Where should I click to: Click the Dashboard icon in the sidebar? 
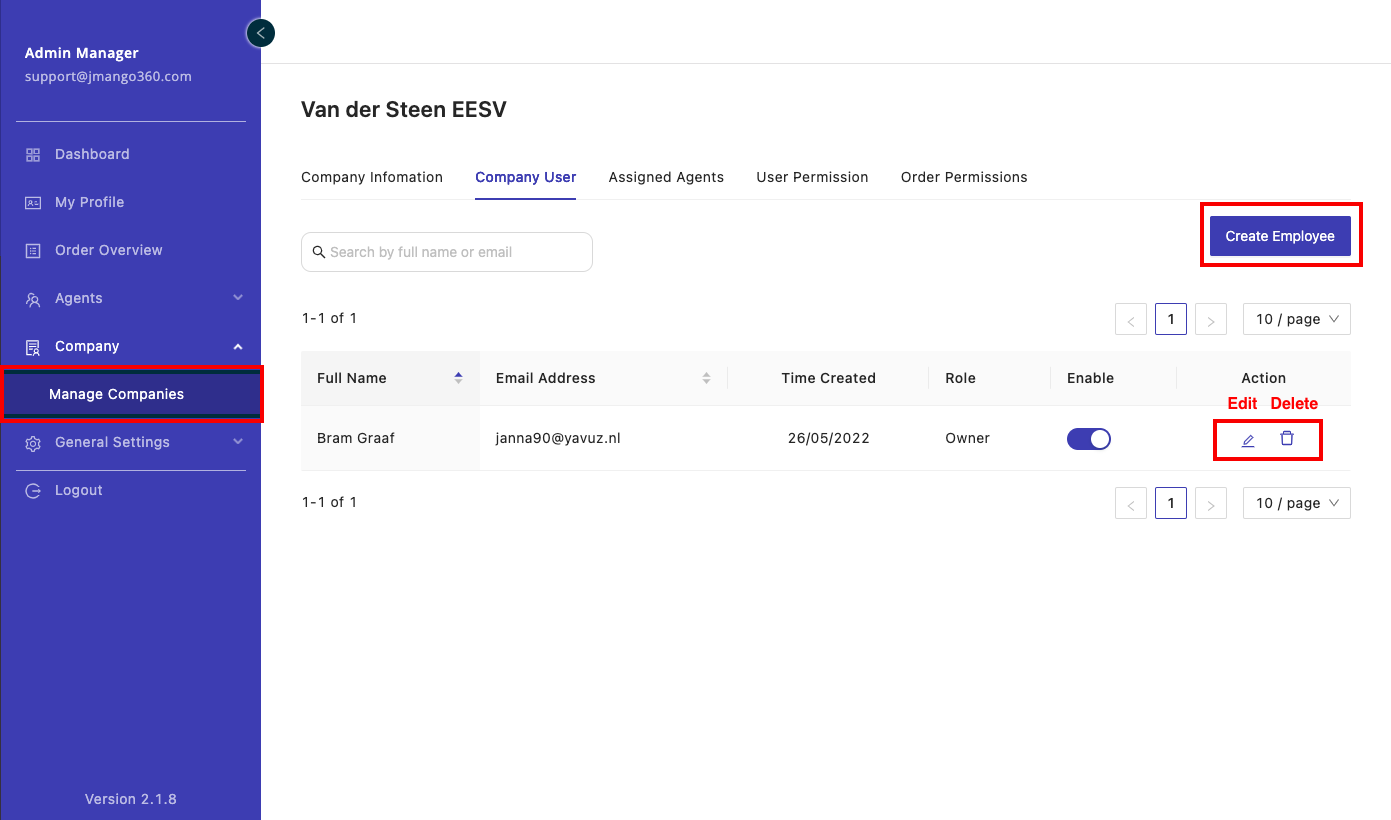point(33,155)
